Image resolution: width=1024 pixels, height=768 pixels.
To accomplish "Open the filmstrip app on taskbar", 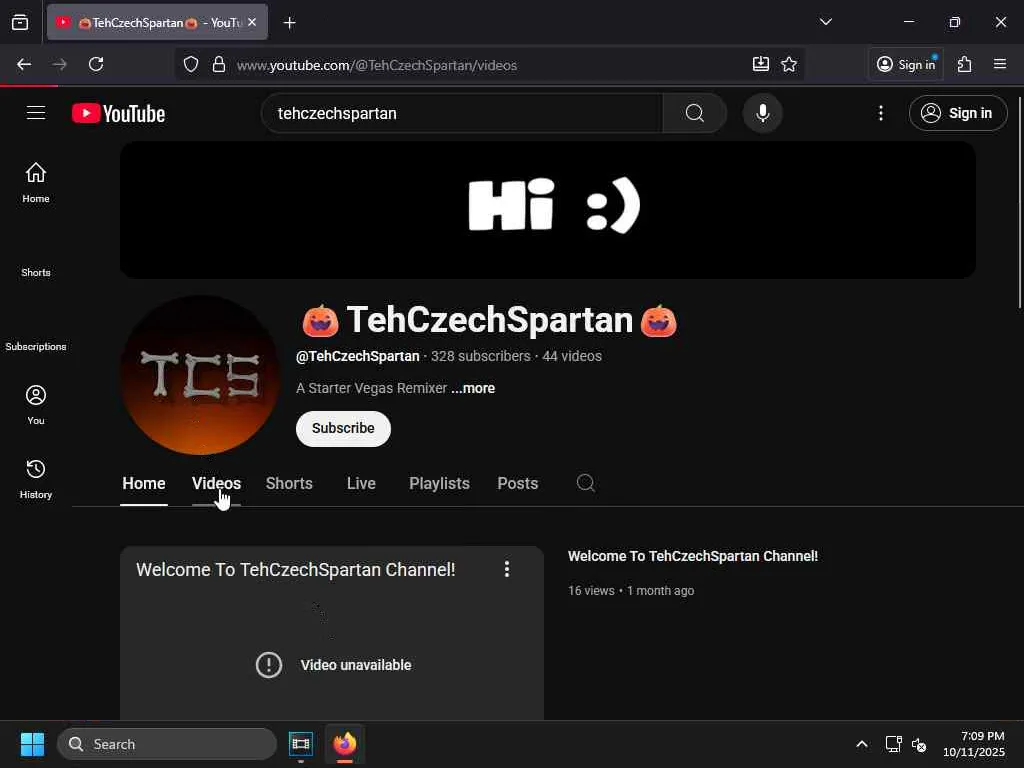I will [300, 744].
